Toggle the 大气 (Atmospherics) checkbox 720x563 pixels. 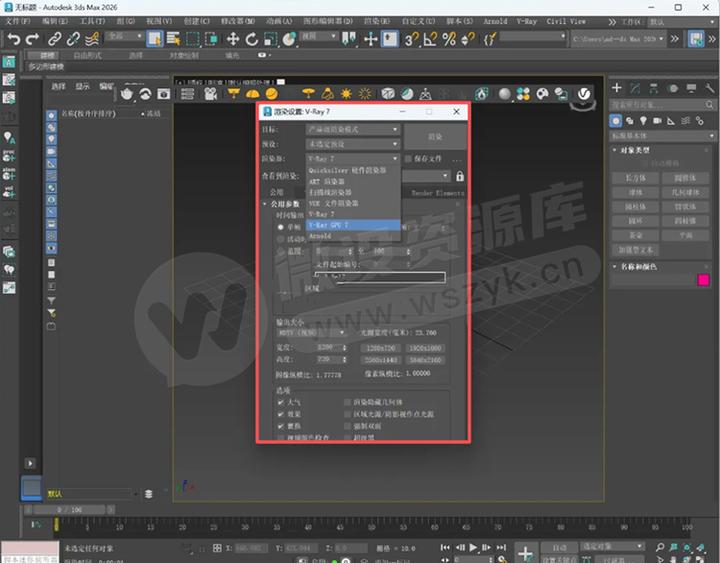pos(281,401)
